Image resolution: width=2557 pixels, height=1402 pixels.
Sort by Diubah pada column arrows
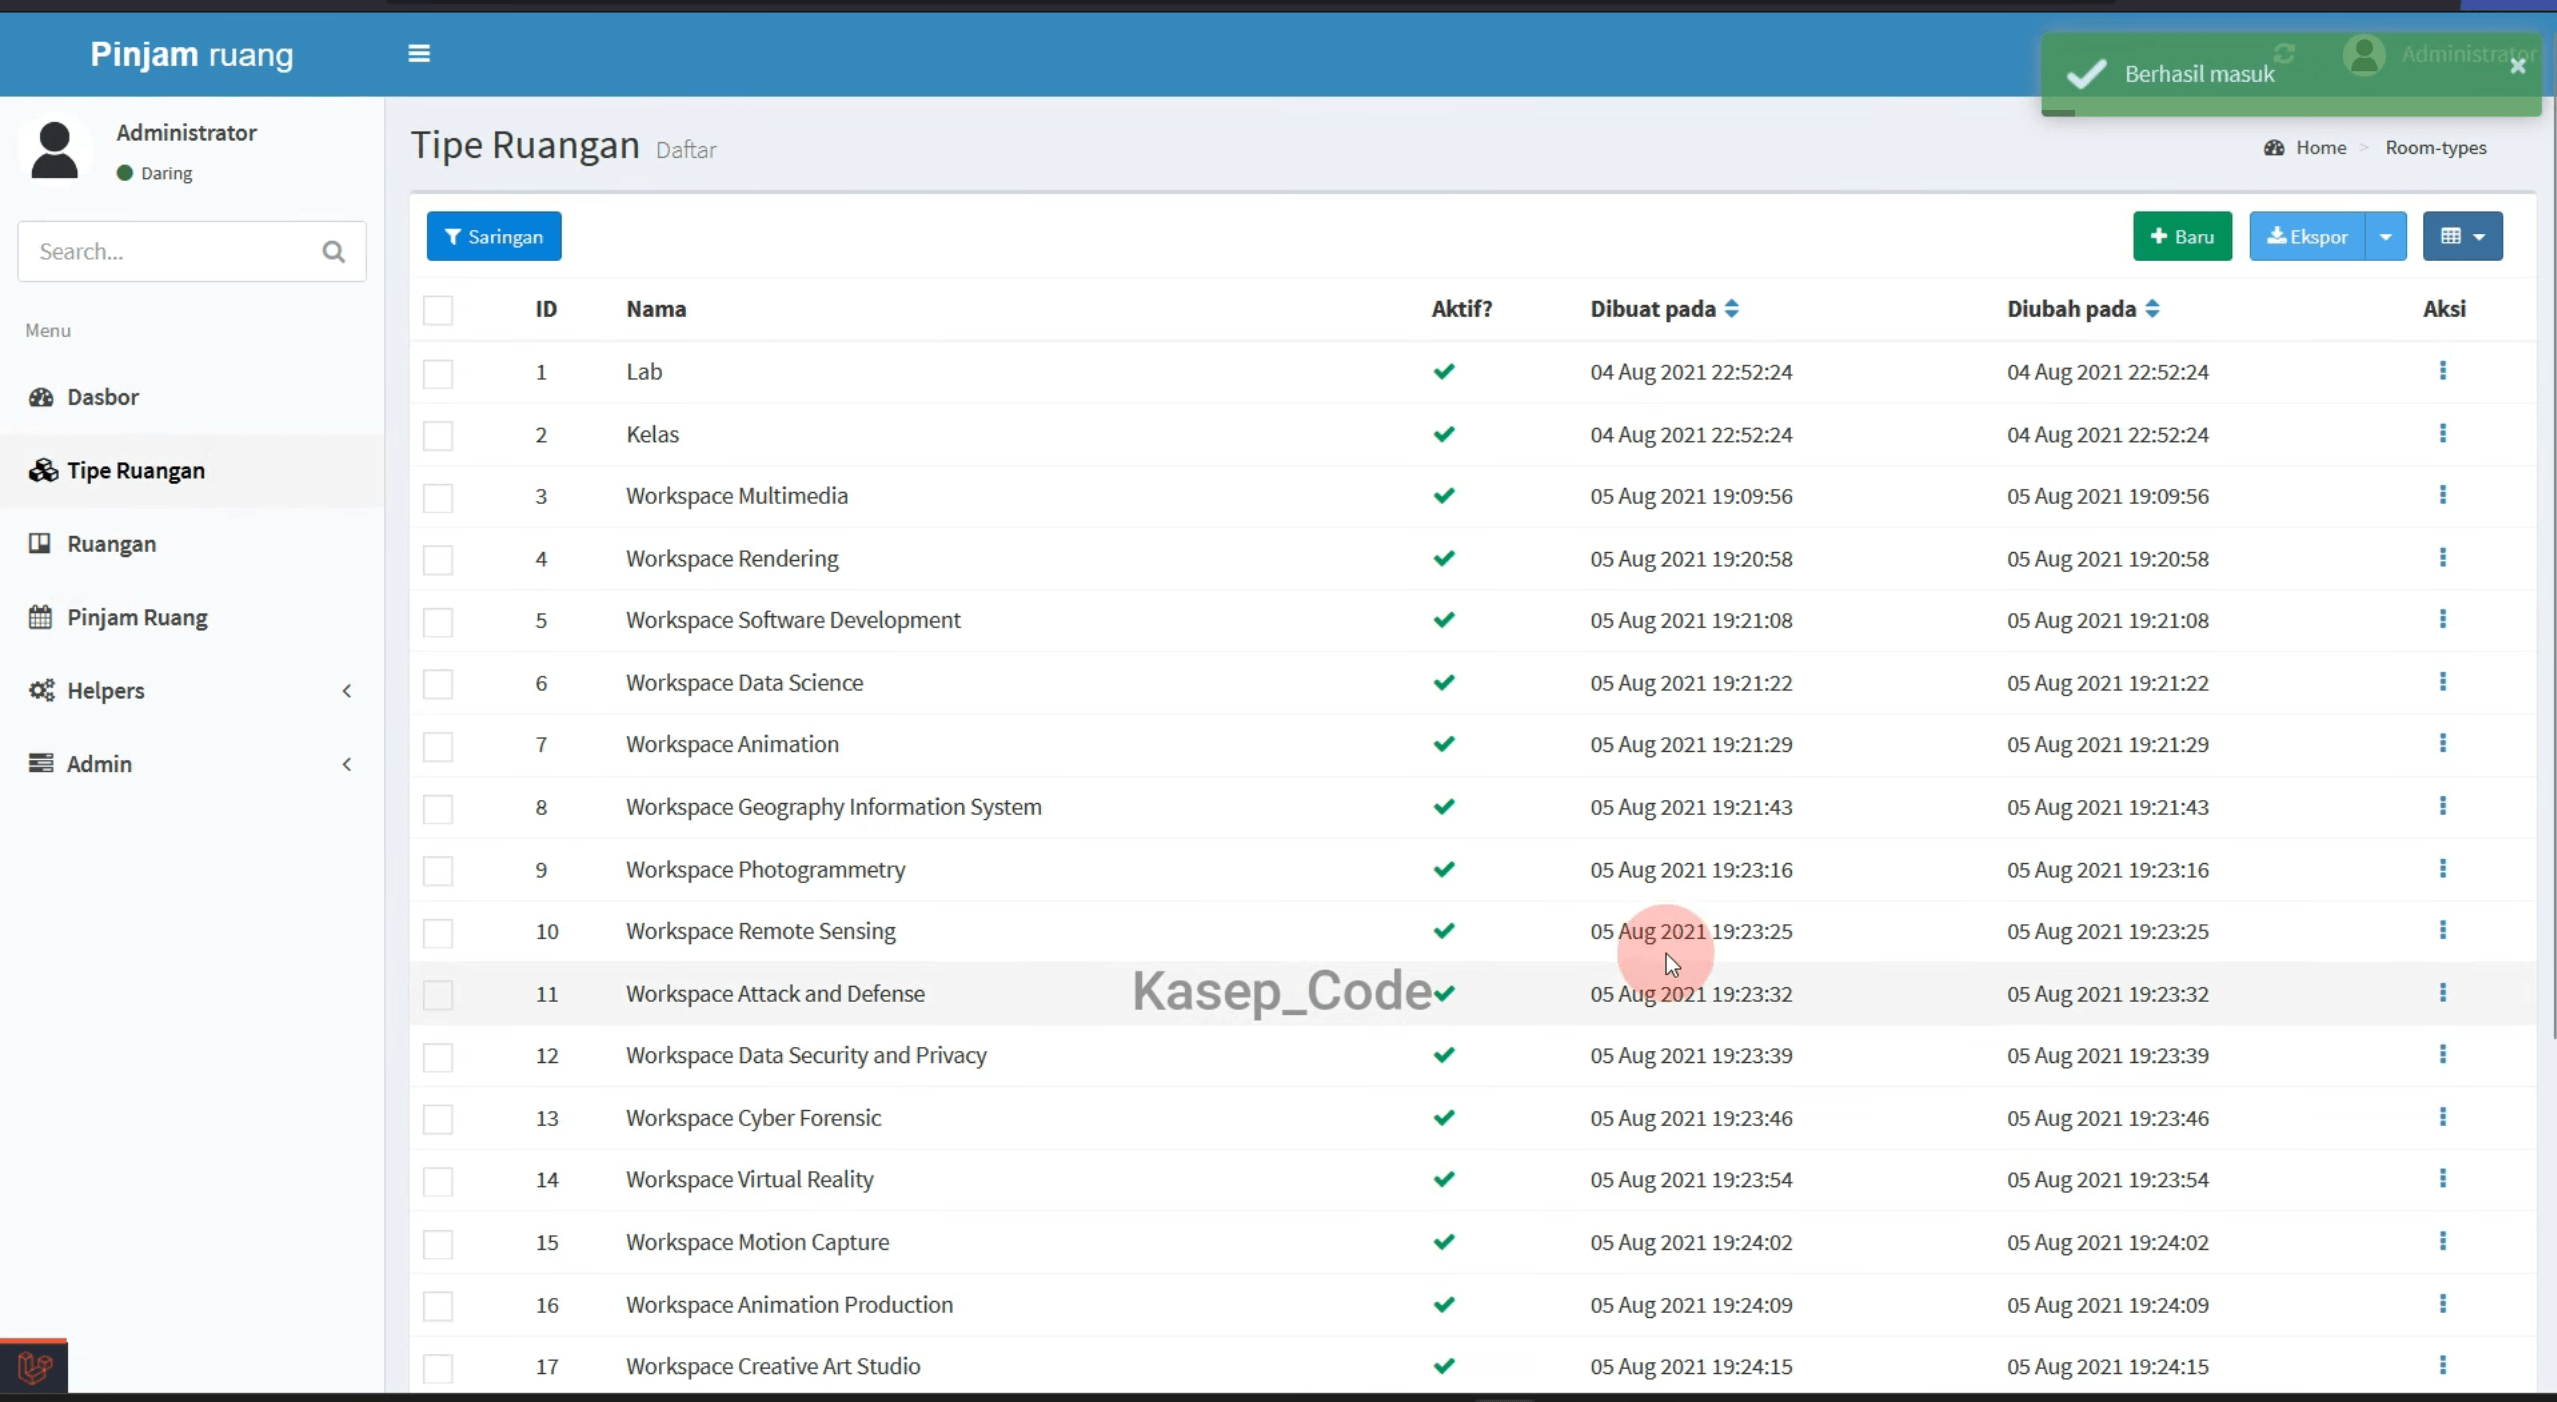click(x=2152, y=309)
